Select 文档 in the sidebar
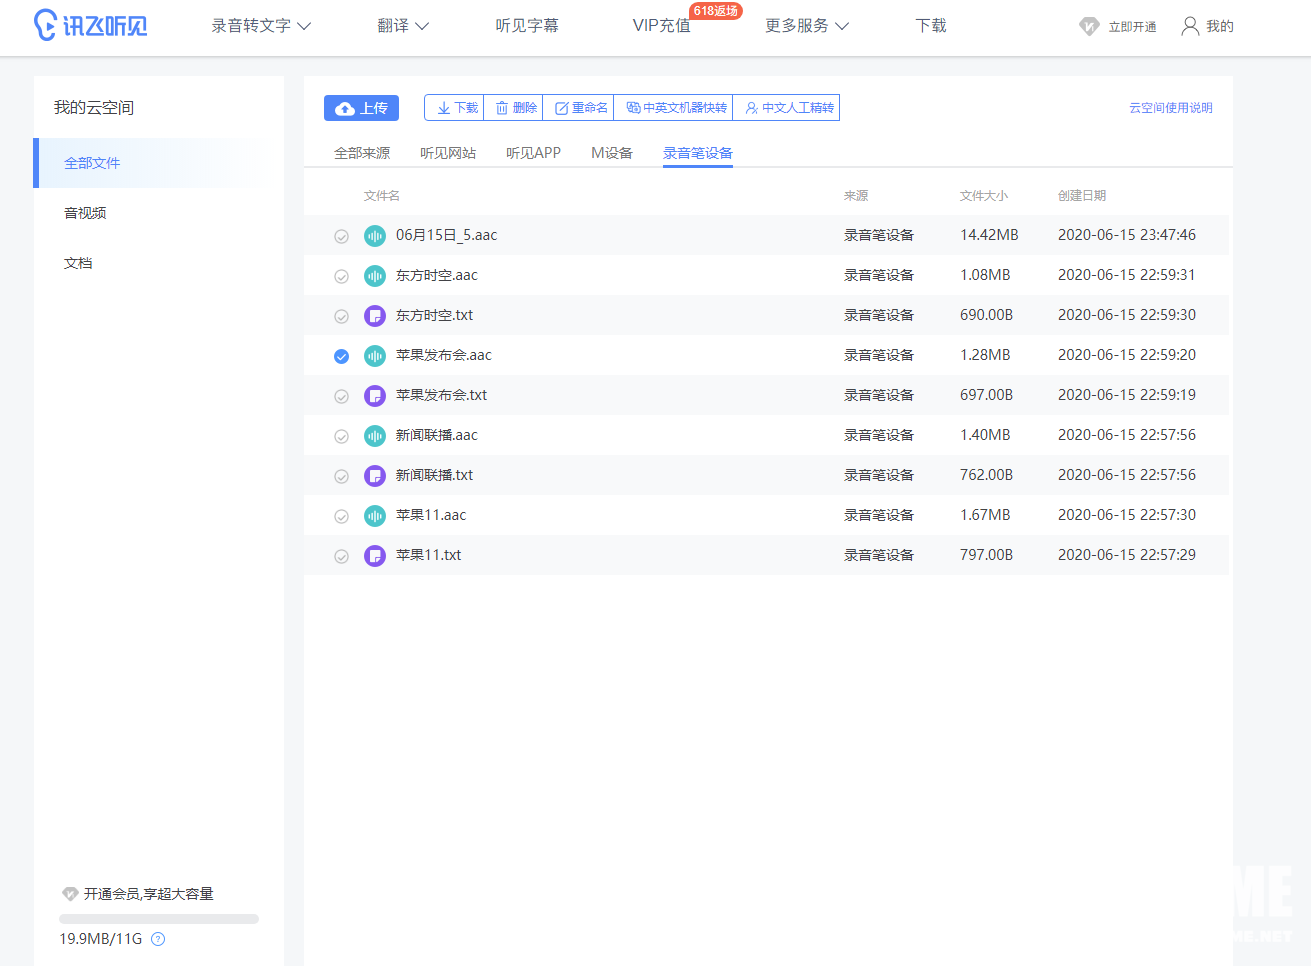 point(78,263)
